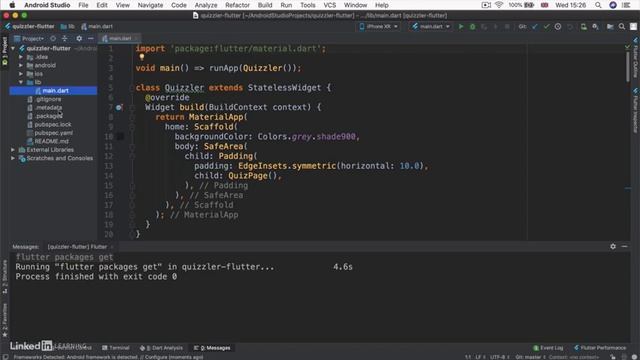Screen dimensions: 640x360
Task: Open the Refactor menu
Action: (x=237, y=5)
